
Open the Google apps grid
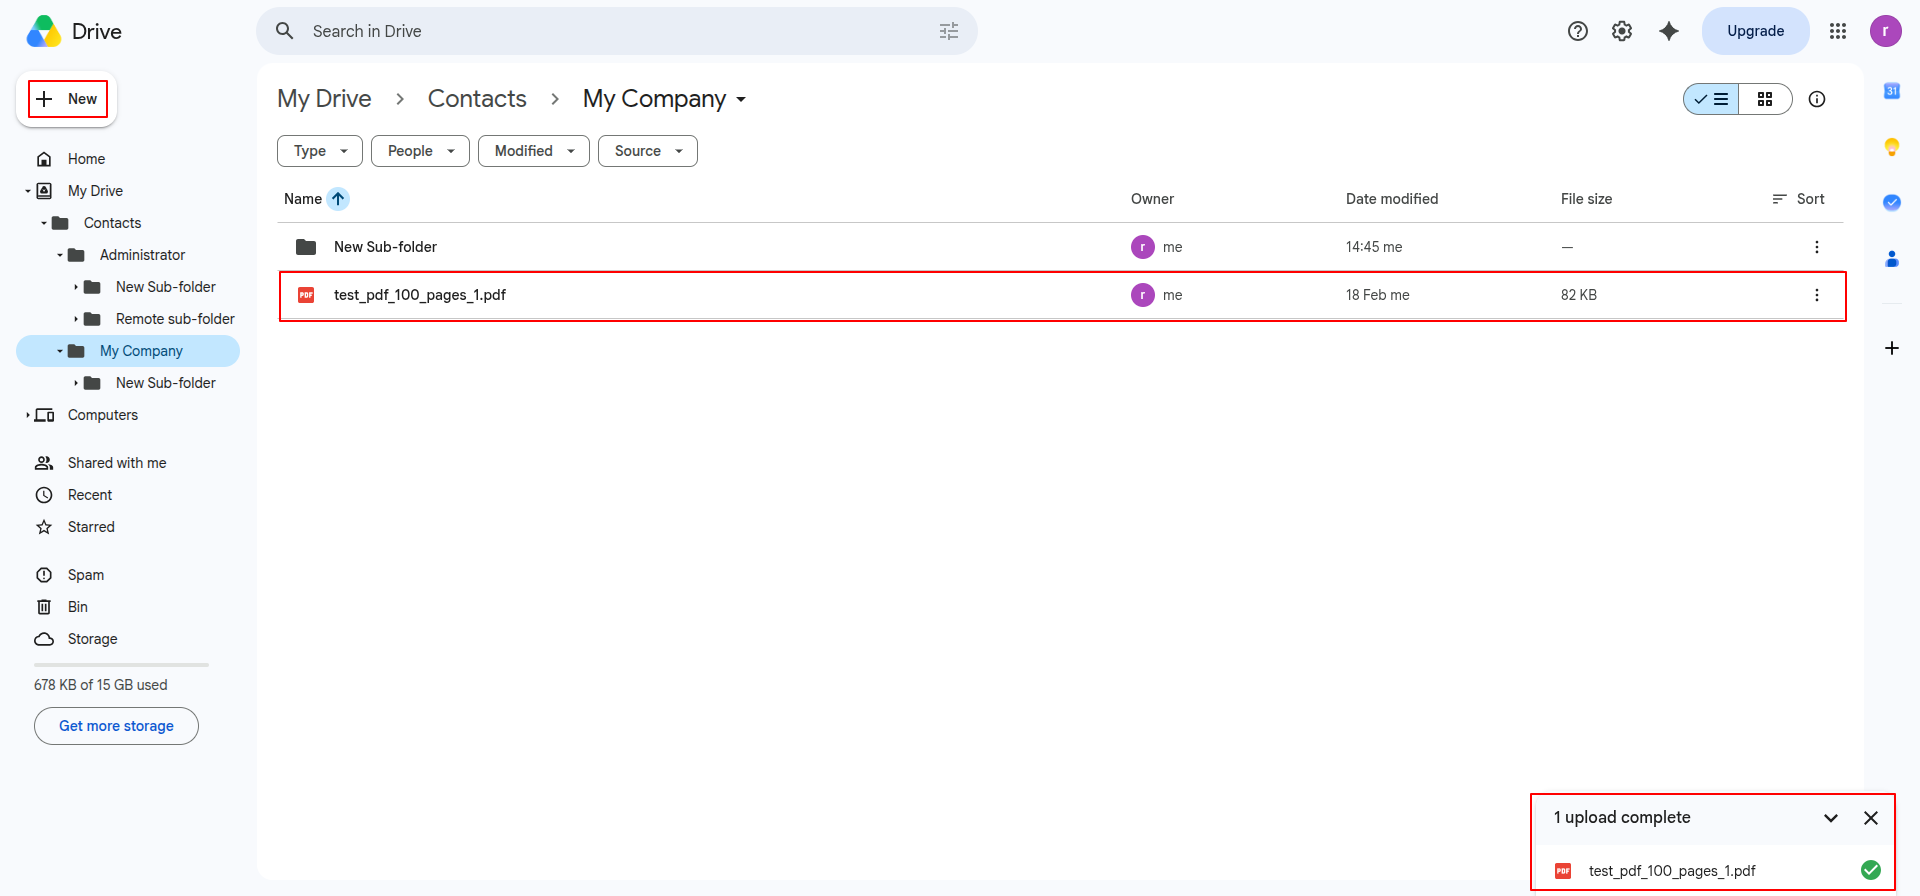click(1838, 31)
